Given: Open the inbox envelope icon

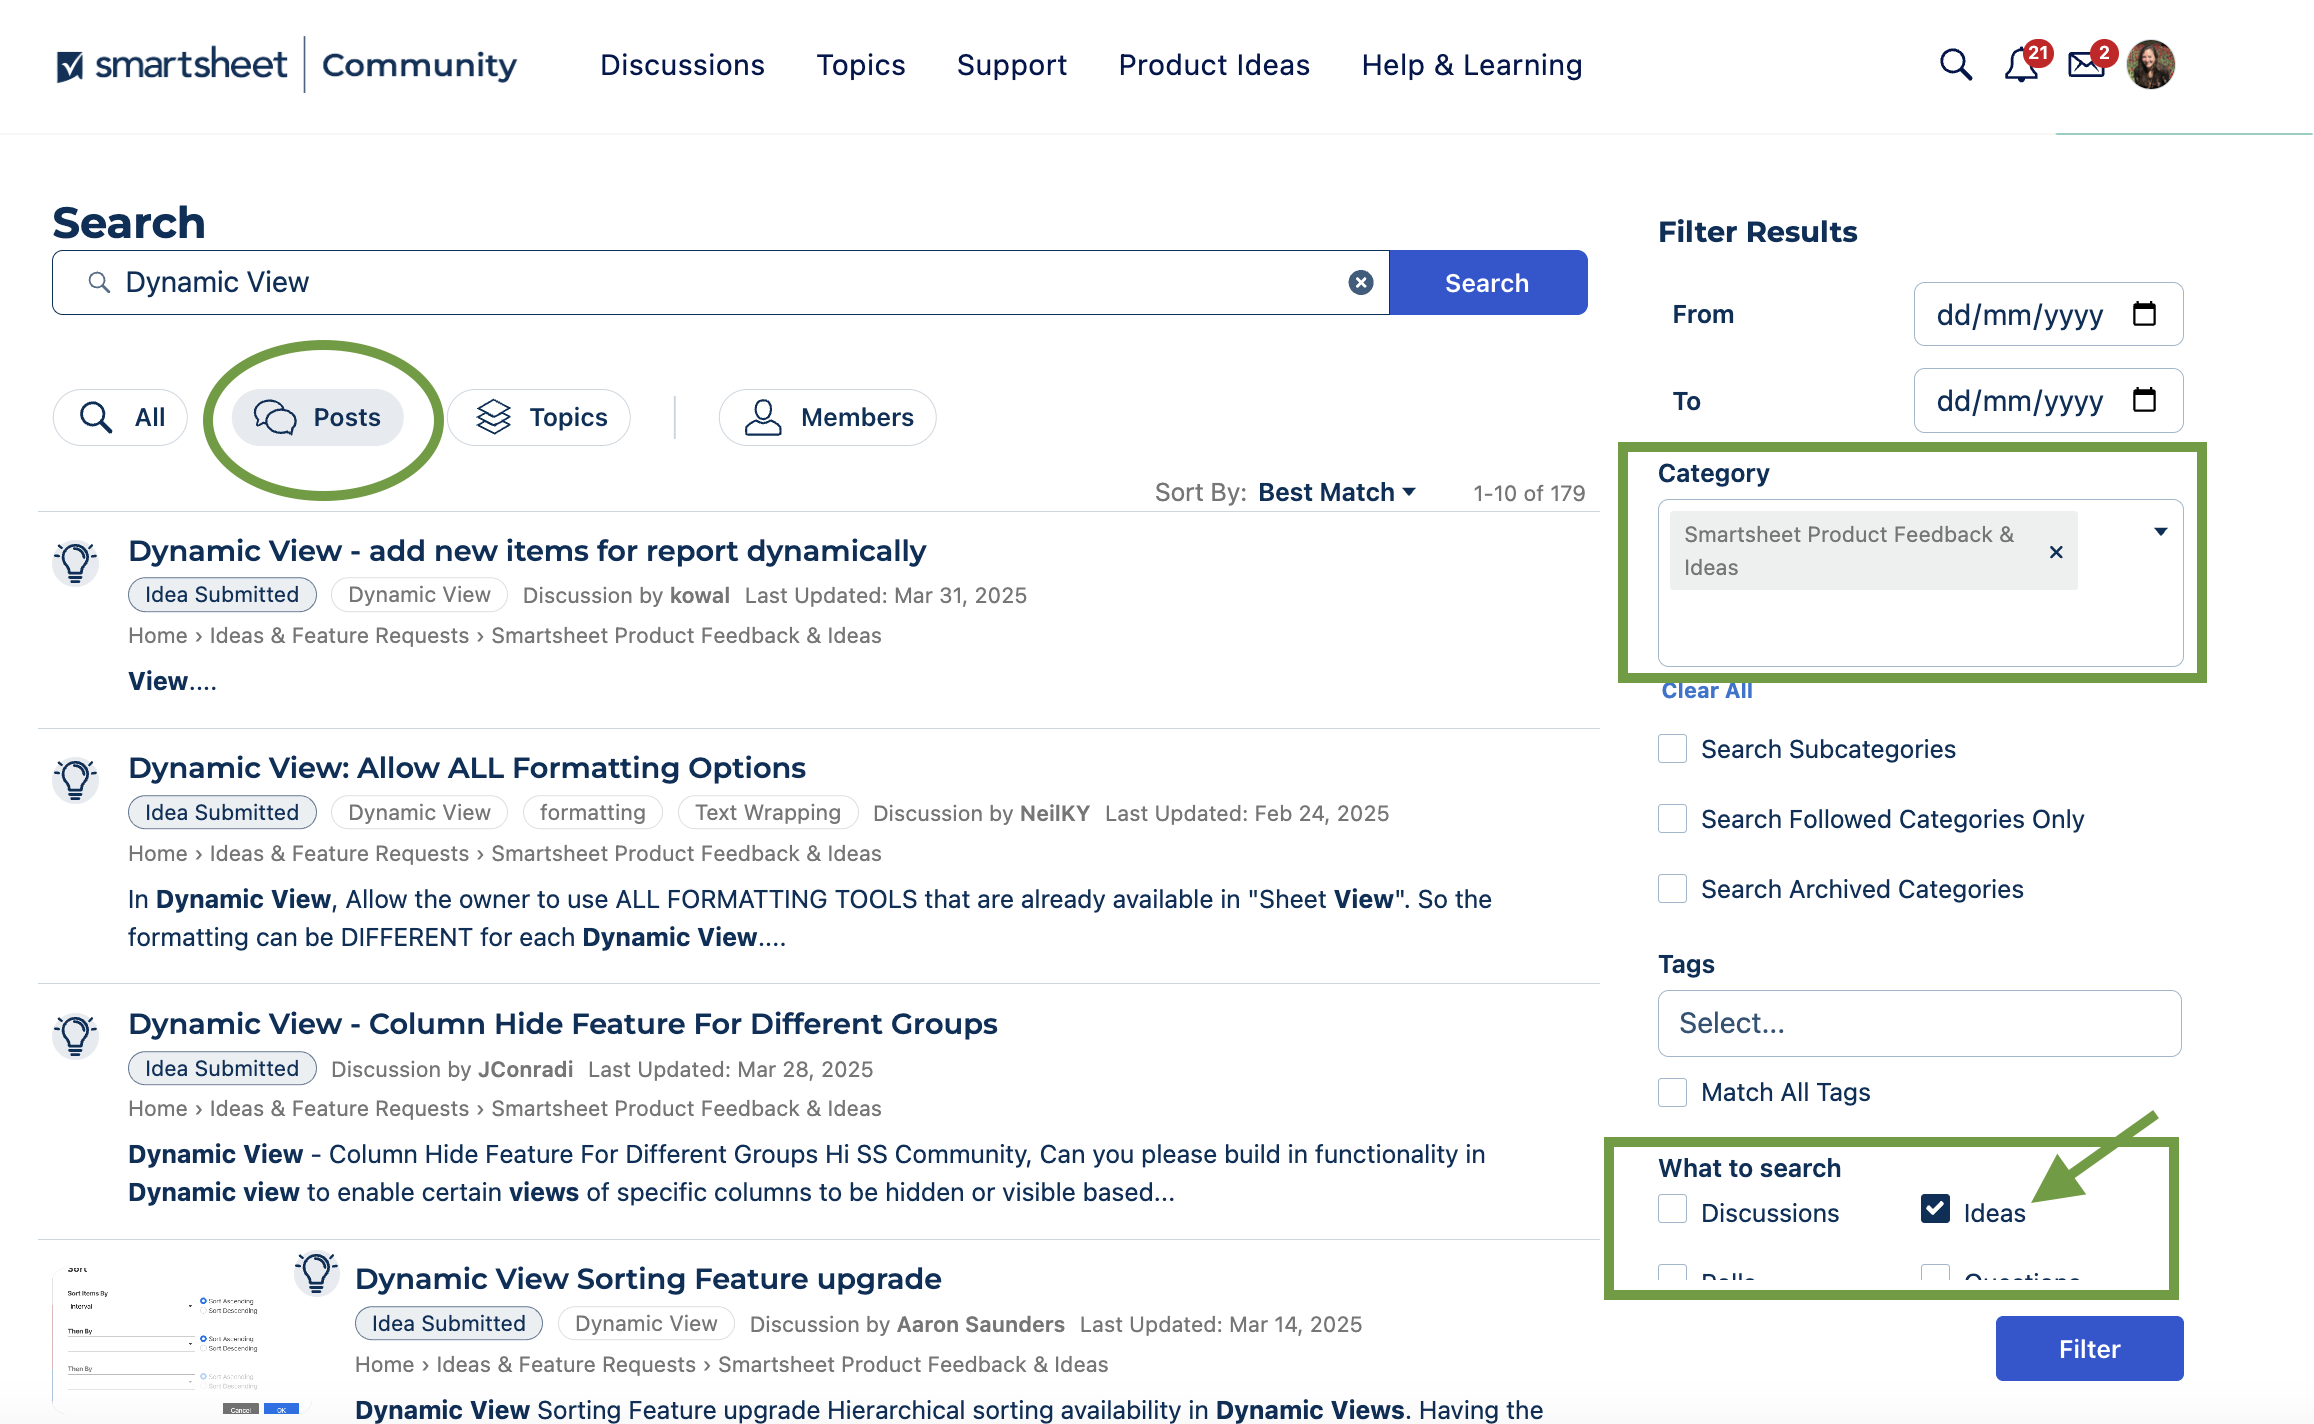Looking at the screenshot, I should (2086, 66).
